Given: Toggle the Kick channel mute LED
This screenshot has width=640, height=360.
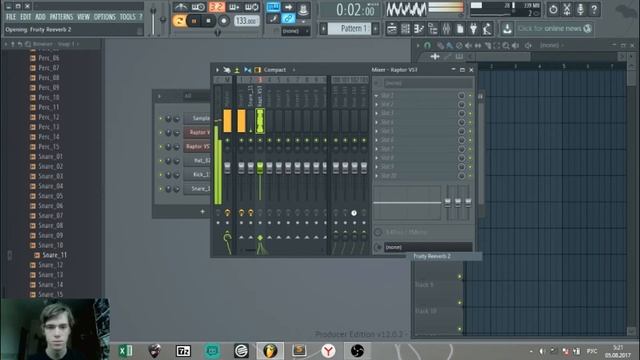Looking at the screenshot, I should (x=160, y=175).
